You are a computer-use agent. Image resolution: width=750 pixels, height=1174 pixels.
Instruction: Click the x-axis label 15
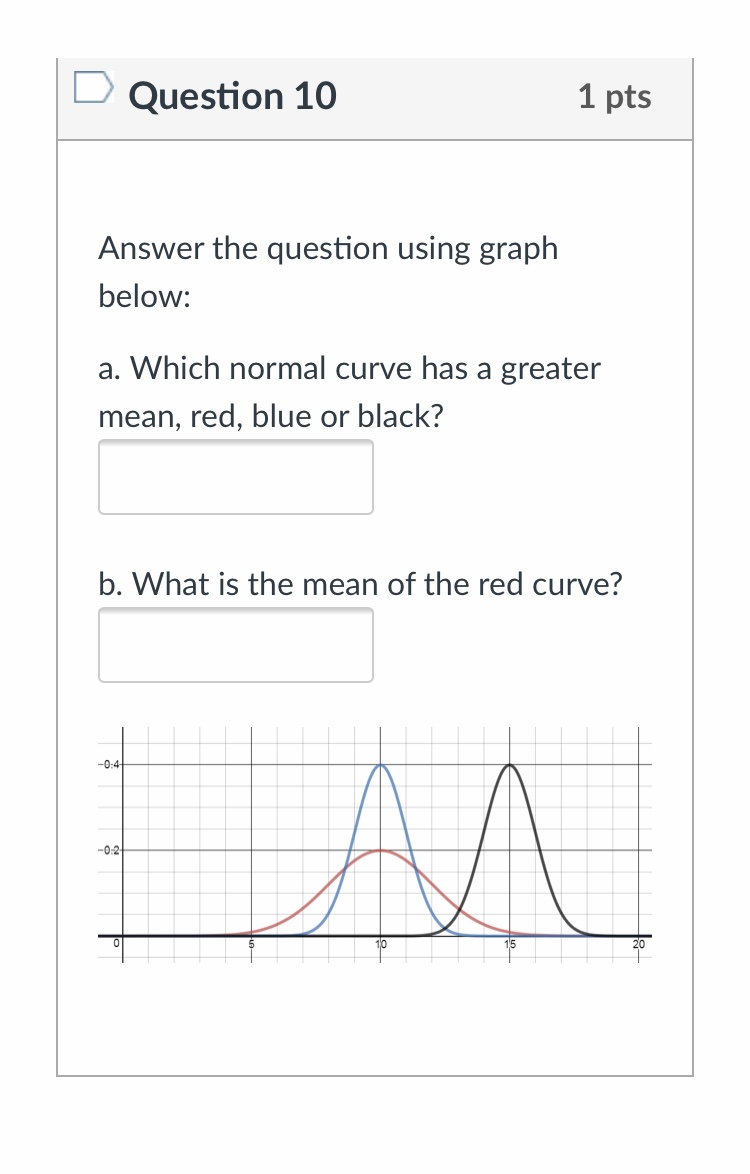pyautogui.click(x=510, y=943)
